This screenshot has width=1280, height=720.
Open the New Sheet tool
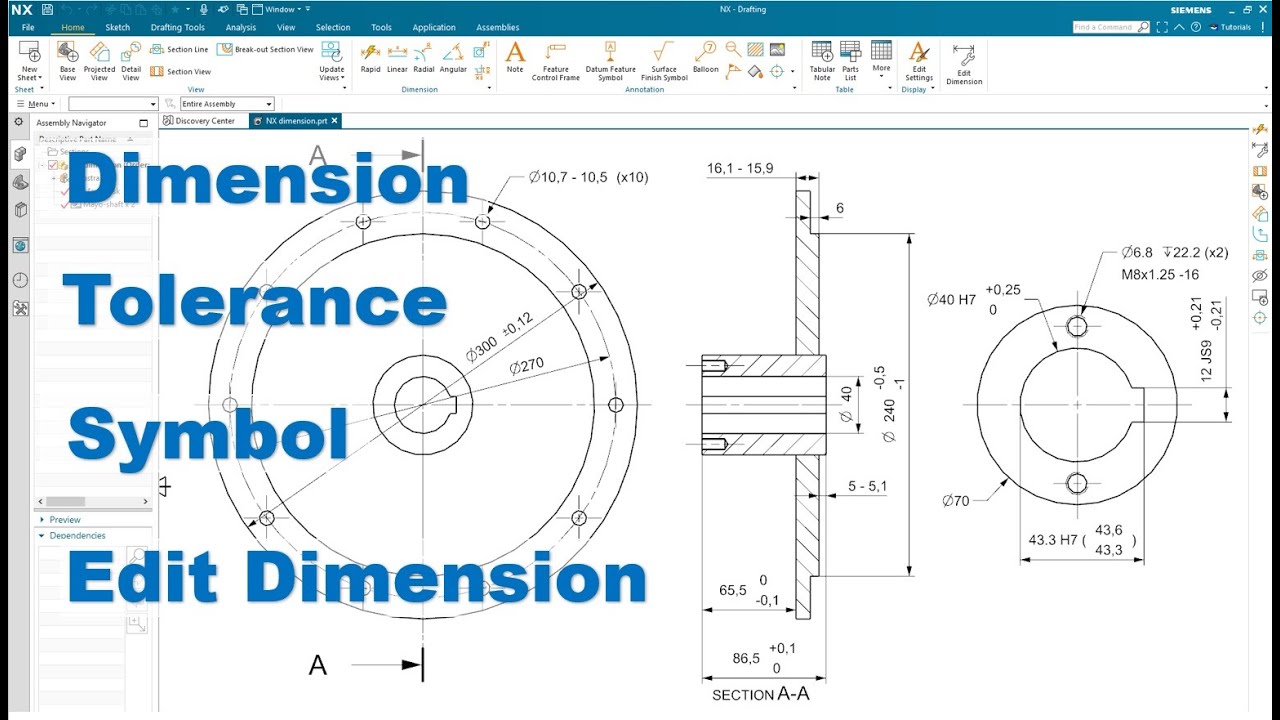tap(29, 62)
